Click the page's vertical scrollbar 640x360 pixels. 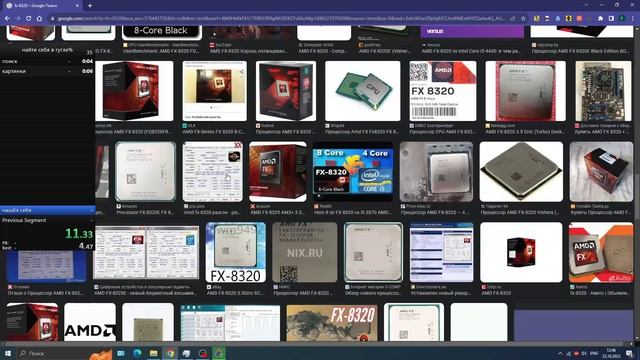pyautogui.click(x=637, y=184)
